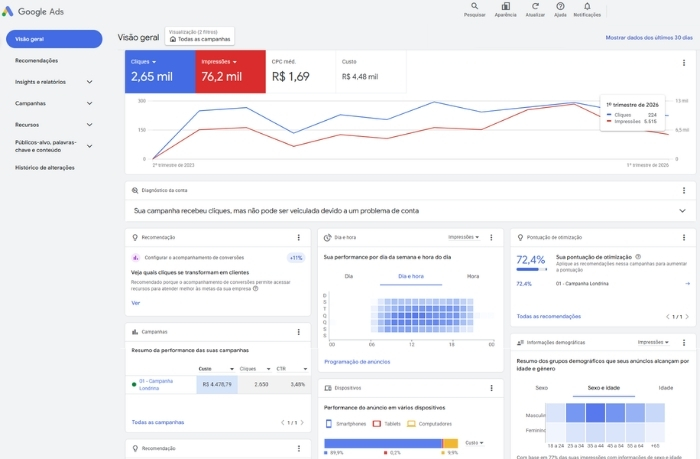Screen dimensions: 700x459
Task: Open Todas as campanhas link
Action: click(158, 422)
